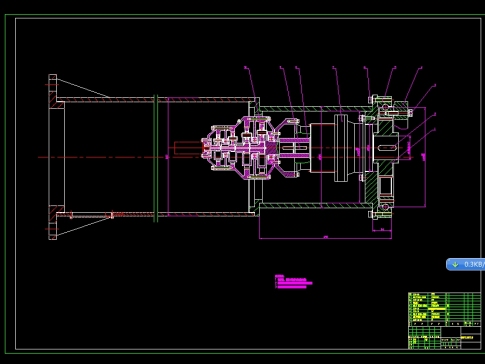
Task: Click the green download arrow icon
Action: (x=455, y=264)
